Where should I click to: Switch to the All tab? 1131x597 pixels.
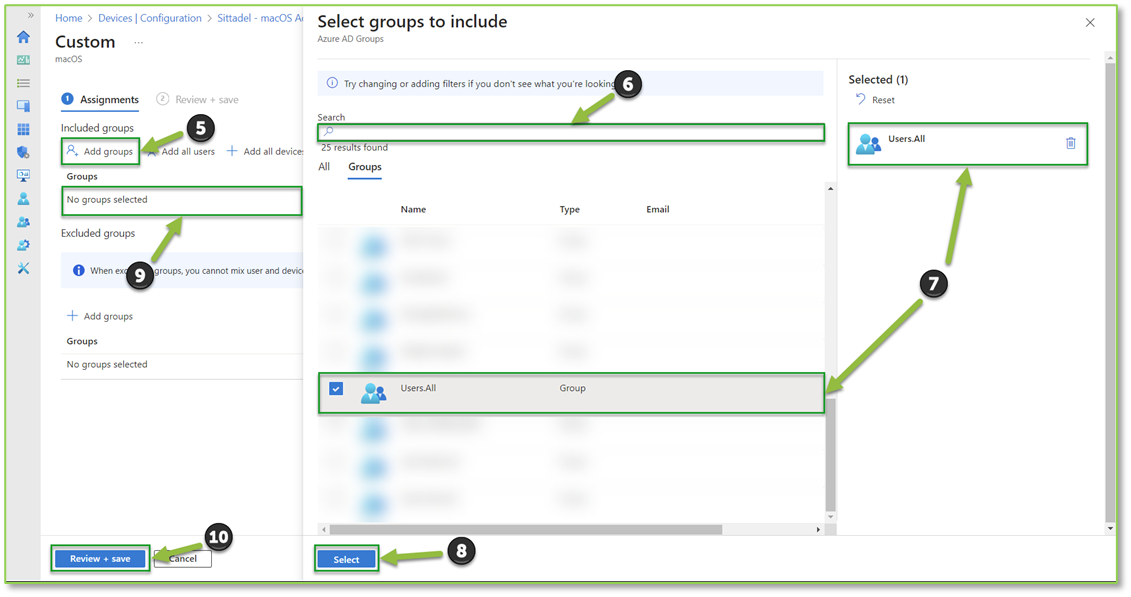323,166
